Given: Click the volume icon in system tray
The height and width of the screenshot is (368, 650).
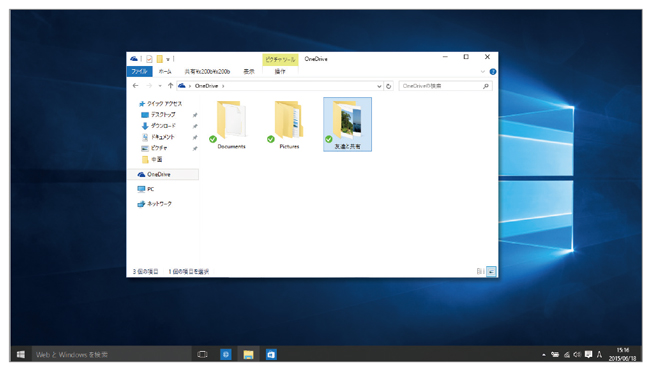Looking at the screenshot, I should pyautogui.click(x=577, y=354).
